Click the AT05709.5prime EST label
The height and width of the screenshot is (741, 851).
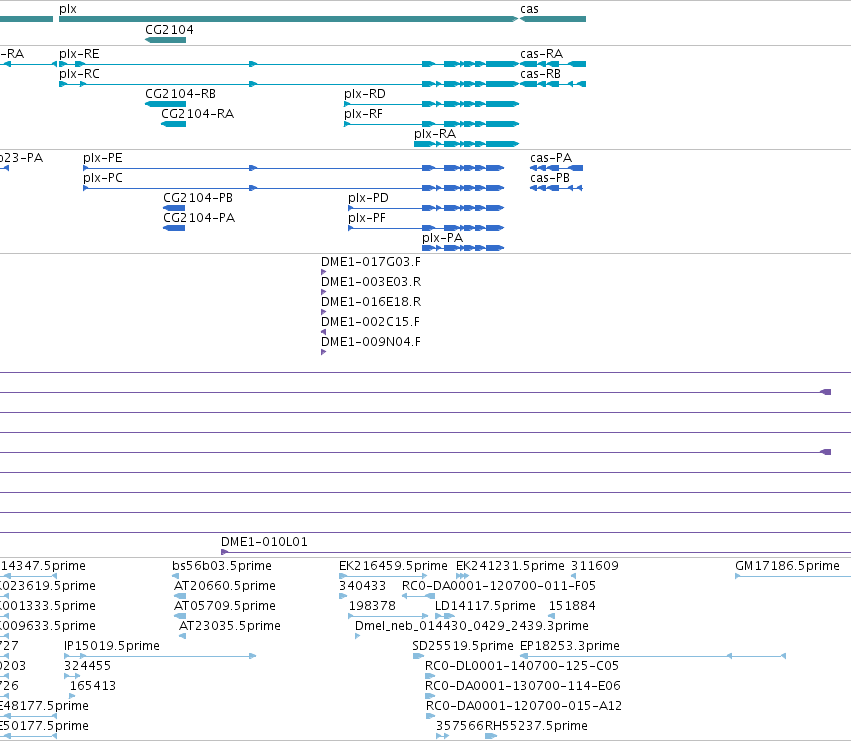click(x=225, y=606)
